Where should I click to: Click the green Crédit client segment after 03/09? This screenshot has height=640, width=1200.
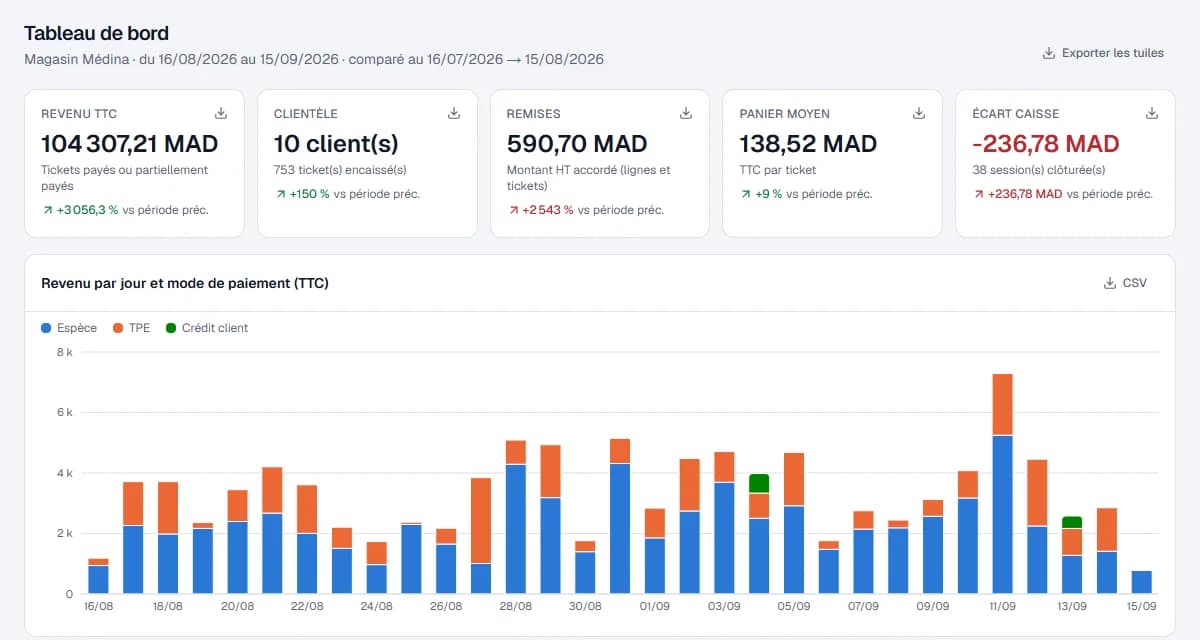point(759,483)
